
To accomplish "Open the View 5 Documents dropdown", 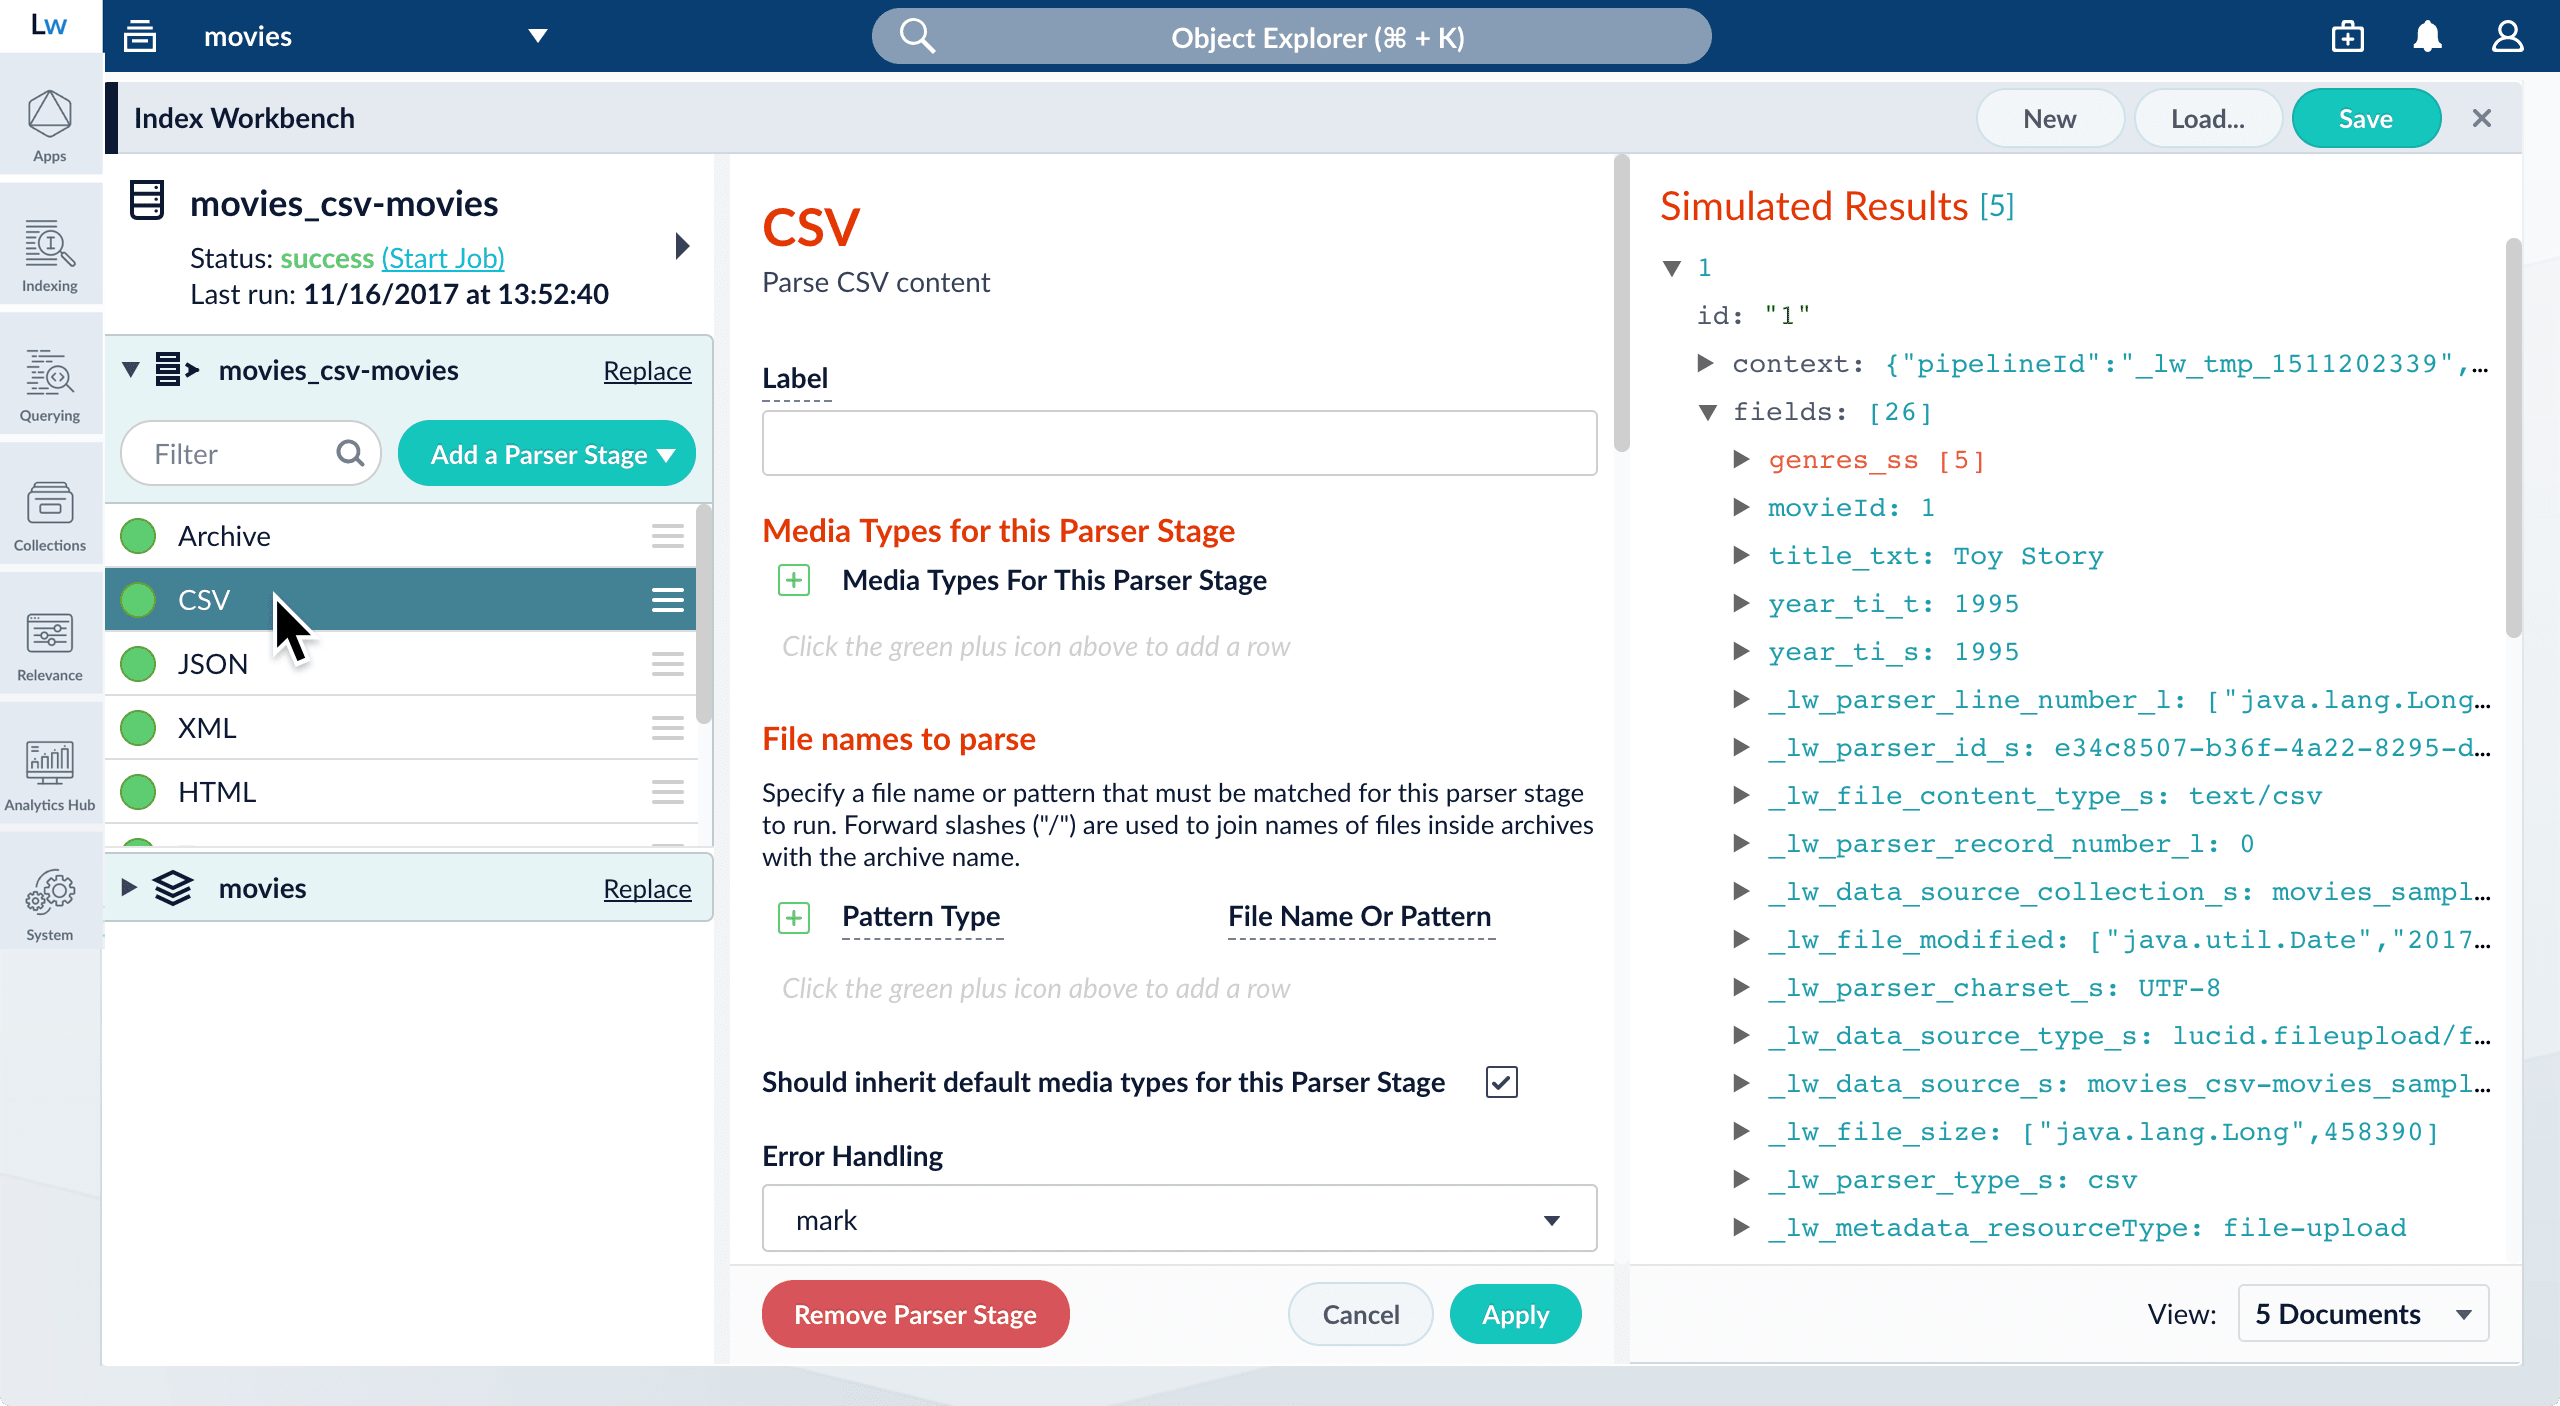I will point(2364,1314).
